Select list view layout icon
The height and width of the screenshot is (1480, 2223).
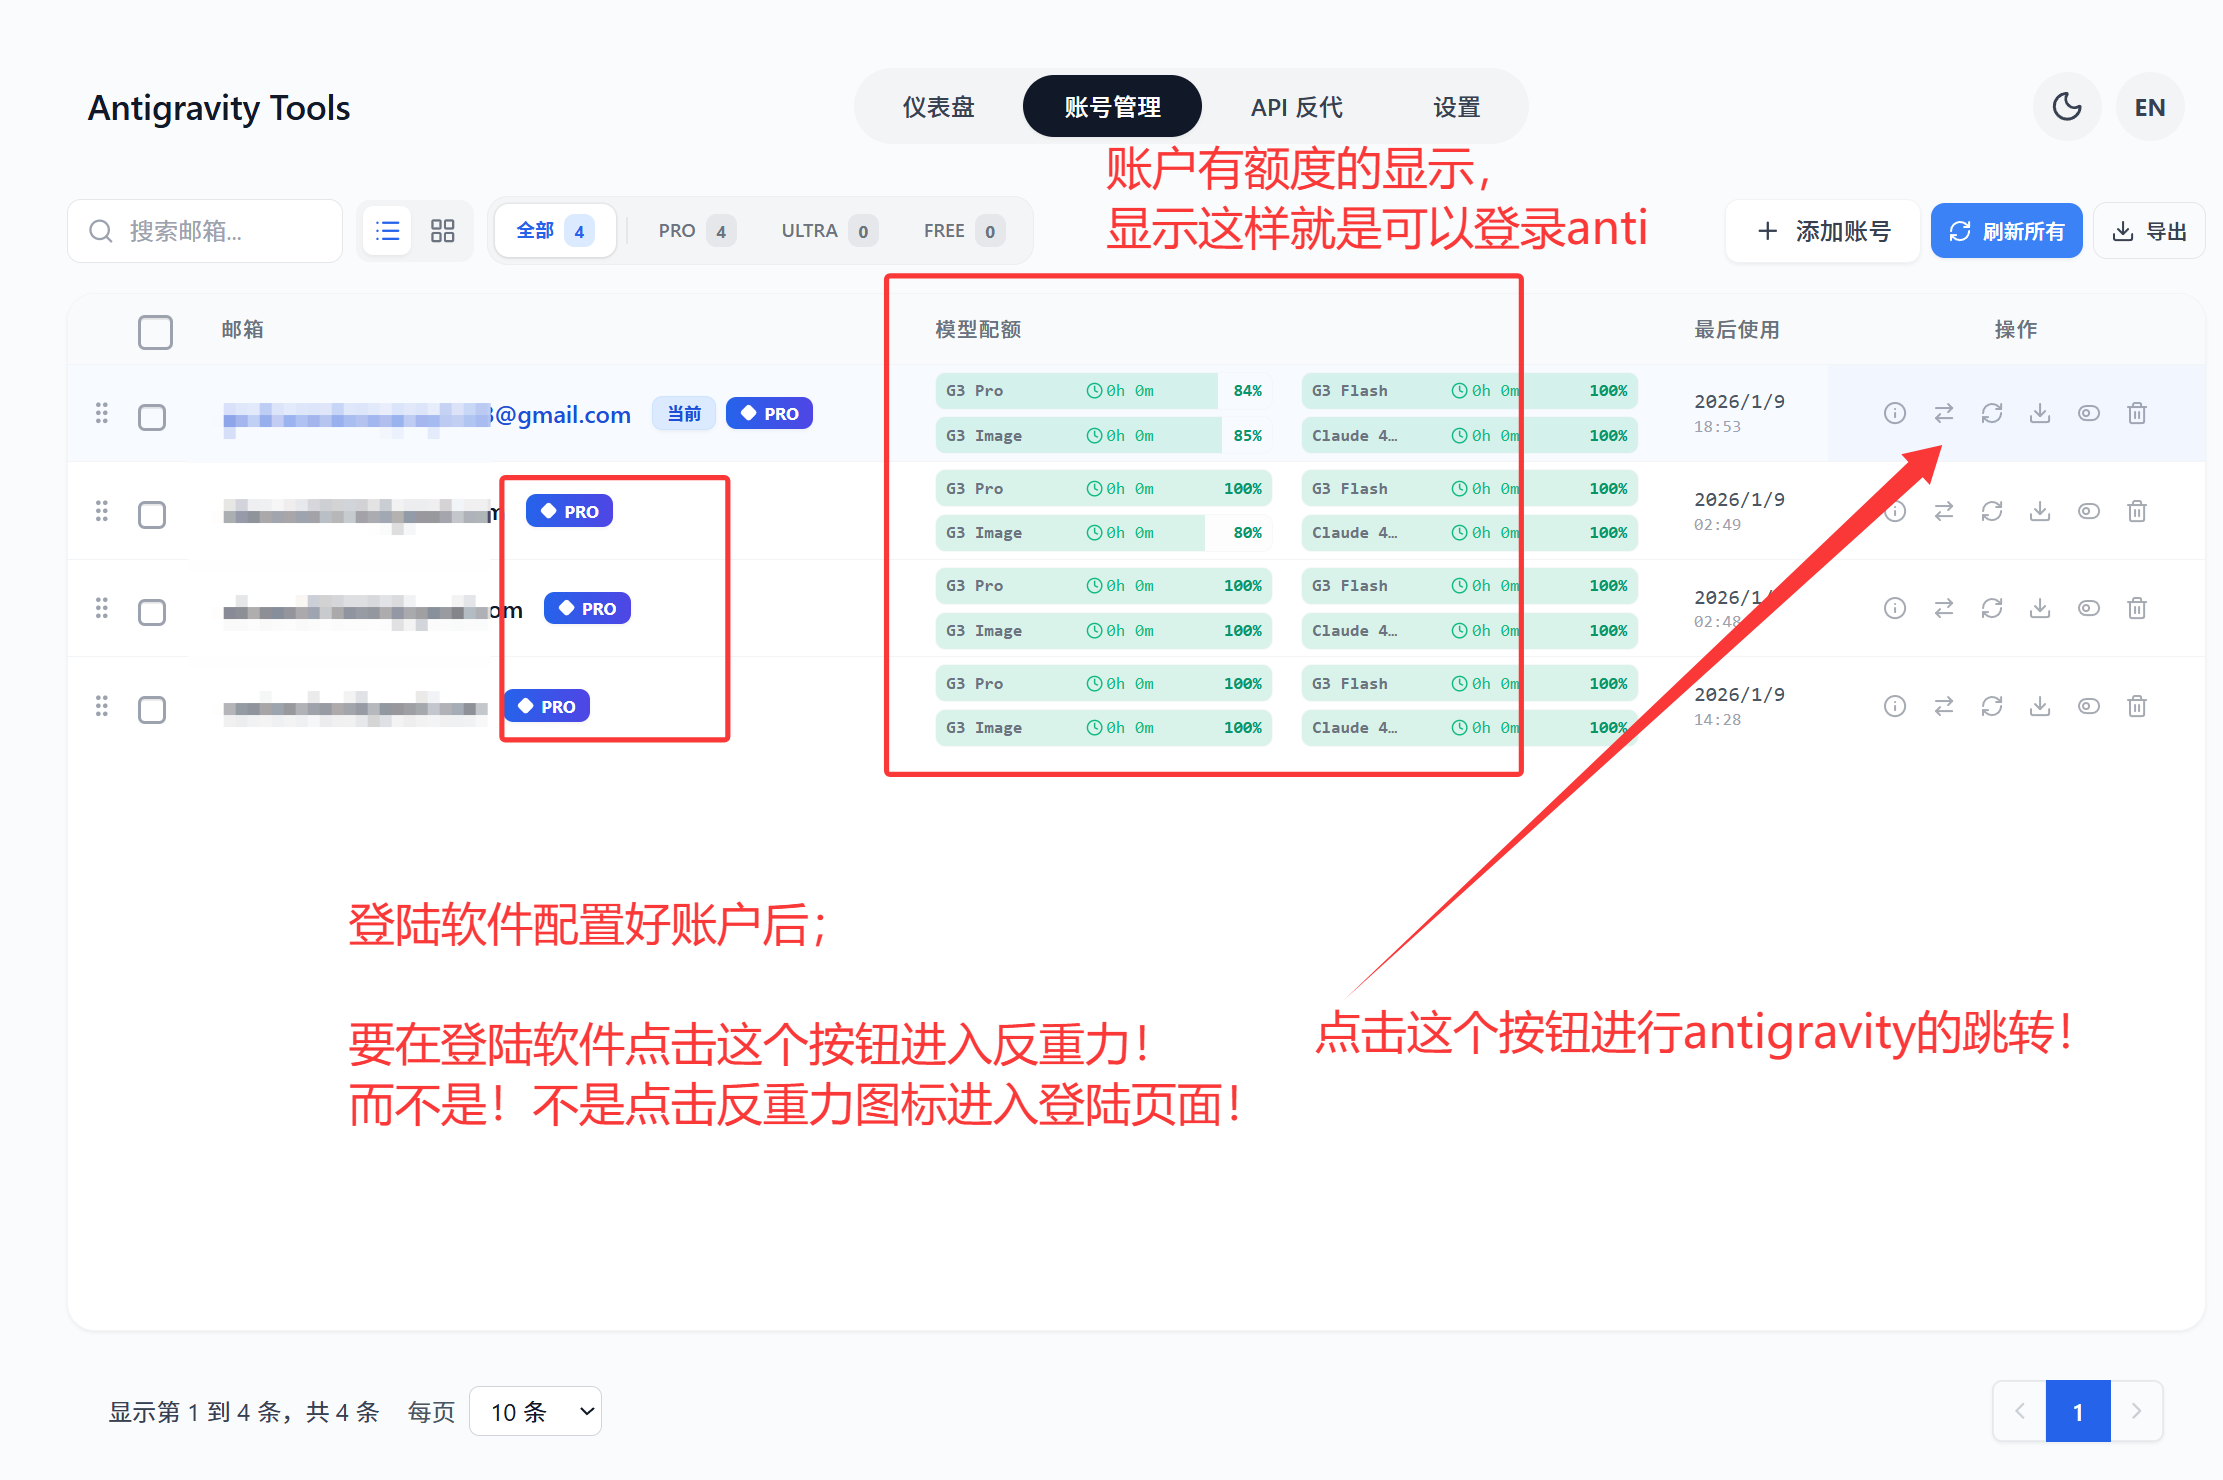tap(387, 231)
